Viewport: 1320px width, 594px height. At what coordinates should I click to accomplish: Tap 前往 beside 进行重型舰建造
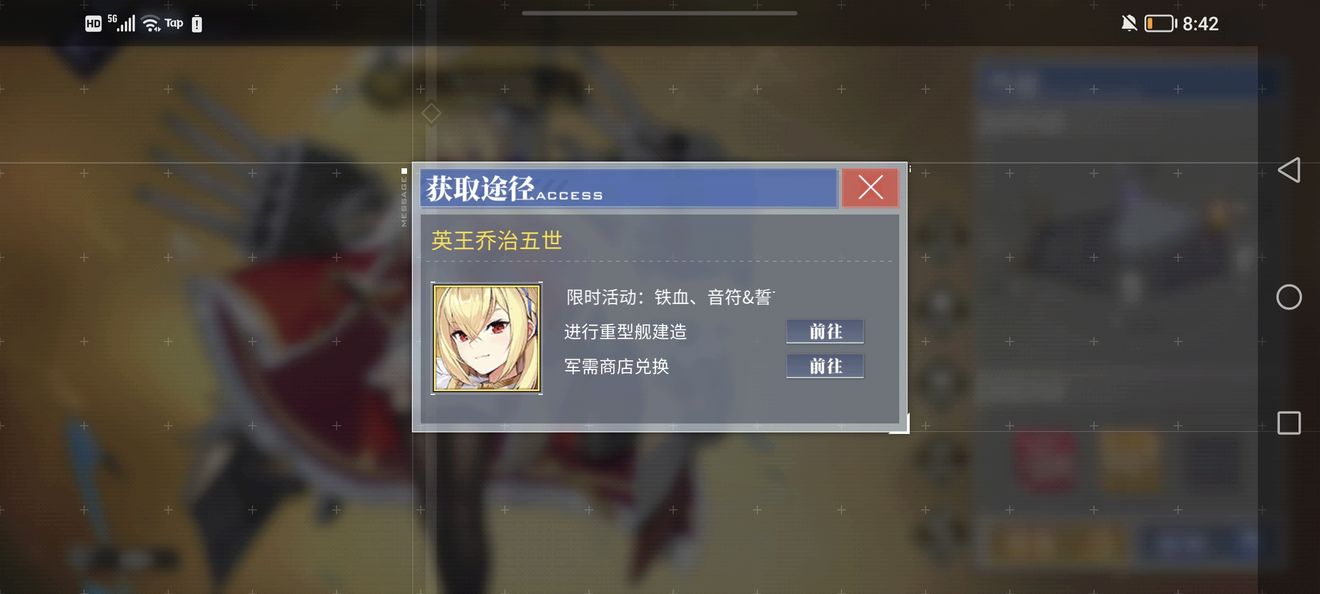[825, 332]
